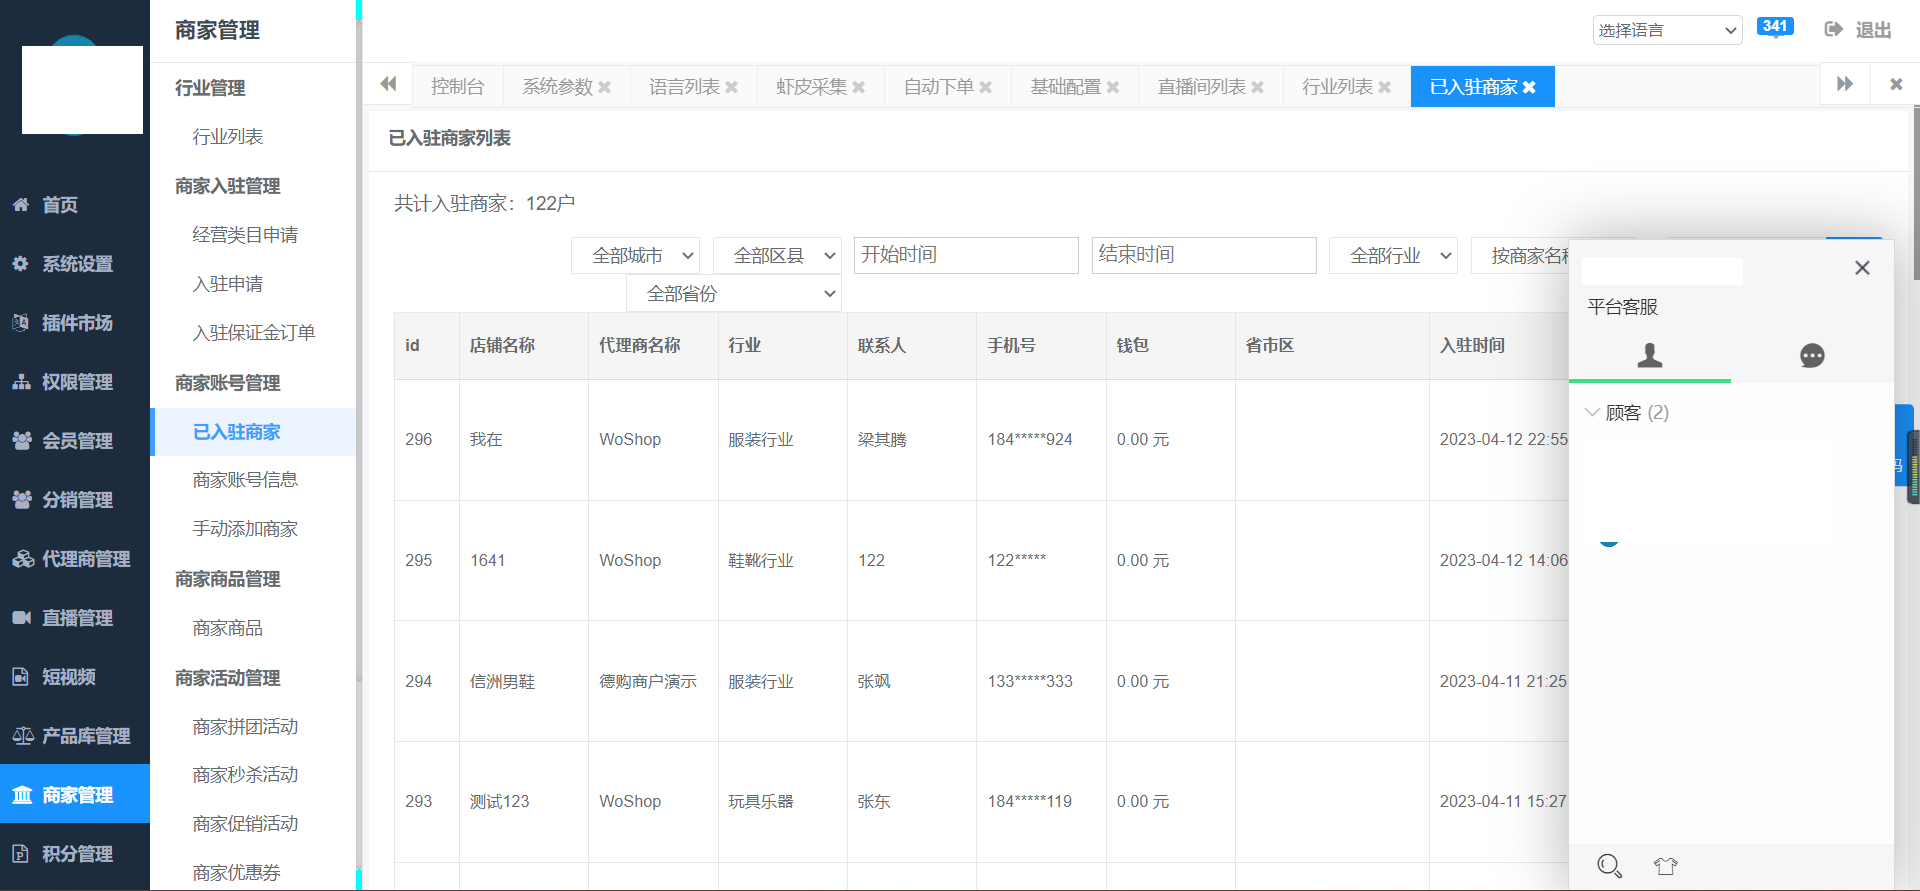Switch to the 直播间列表 tab
This screenshot has width=1920, height=891.
(x=1201, y=87)
